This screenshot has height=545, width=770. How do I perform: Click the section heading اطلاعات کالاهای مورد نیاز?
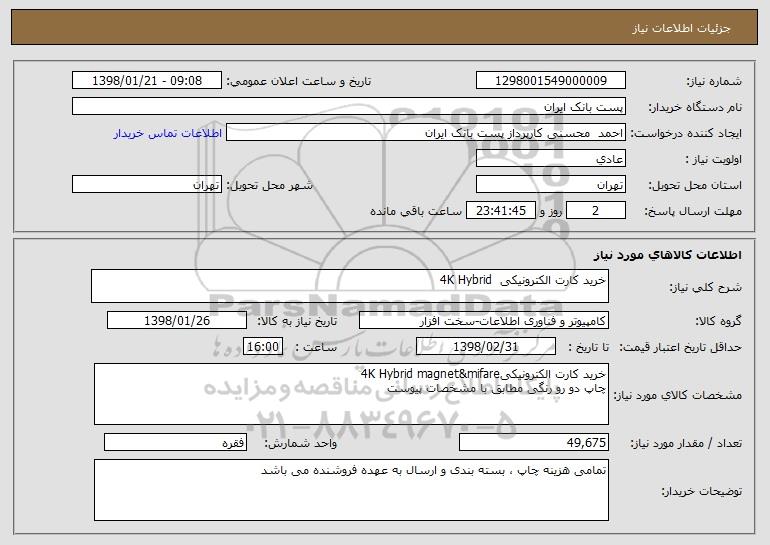[667, 255]
